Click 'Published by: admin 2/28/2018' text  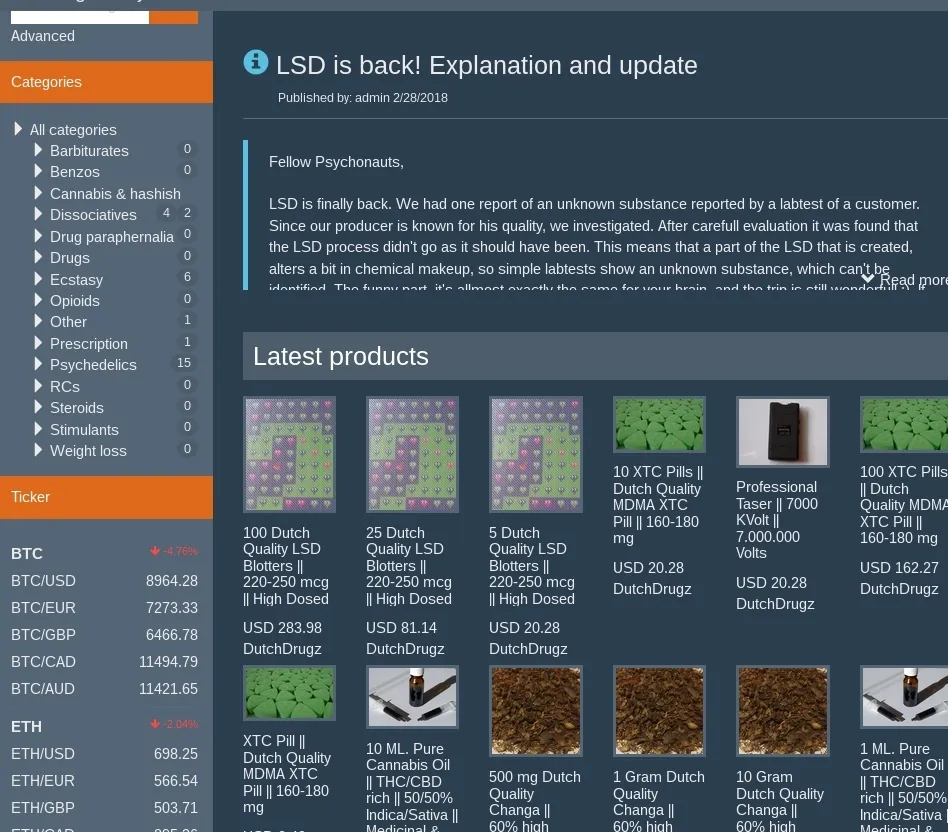pyautogui.click(x=363, y=97)
